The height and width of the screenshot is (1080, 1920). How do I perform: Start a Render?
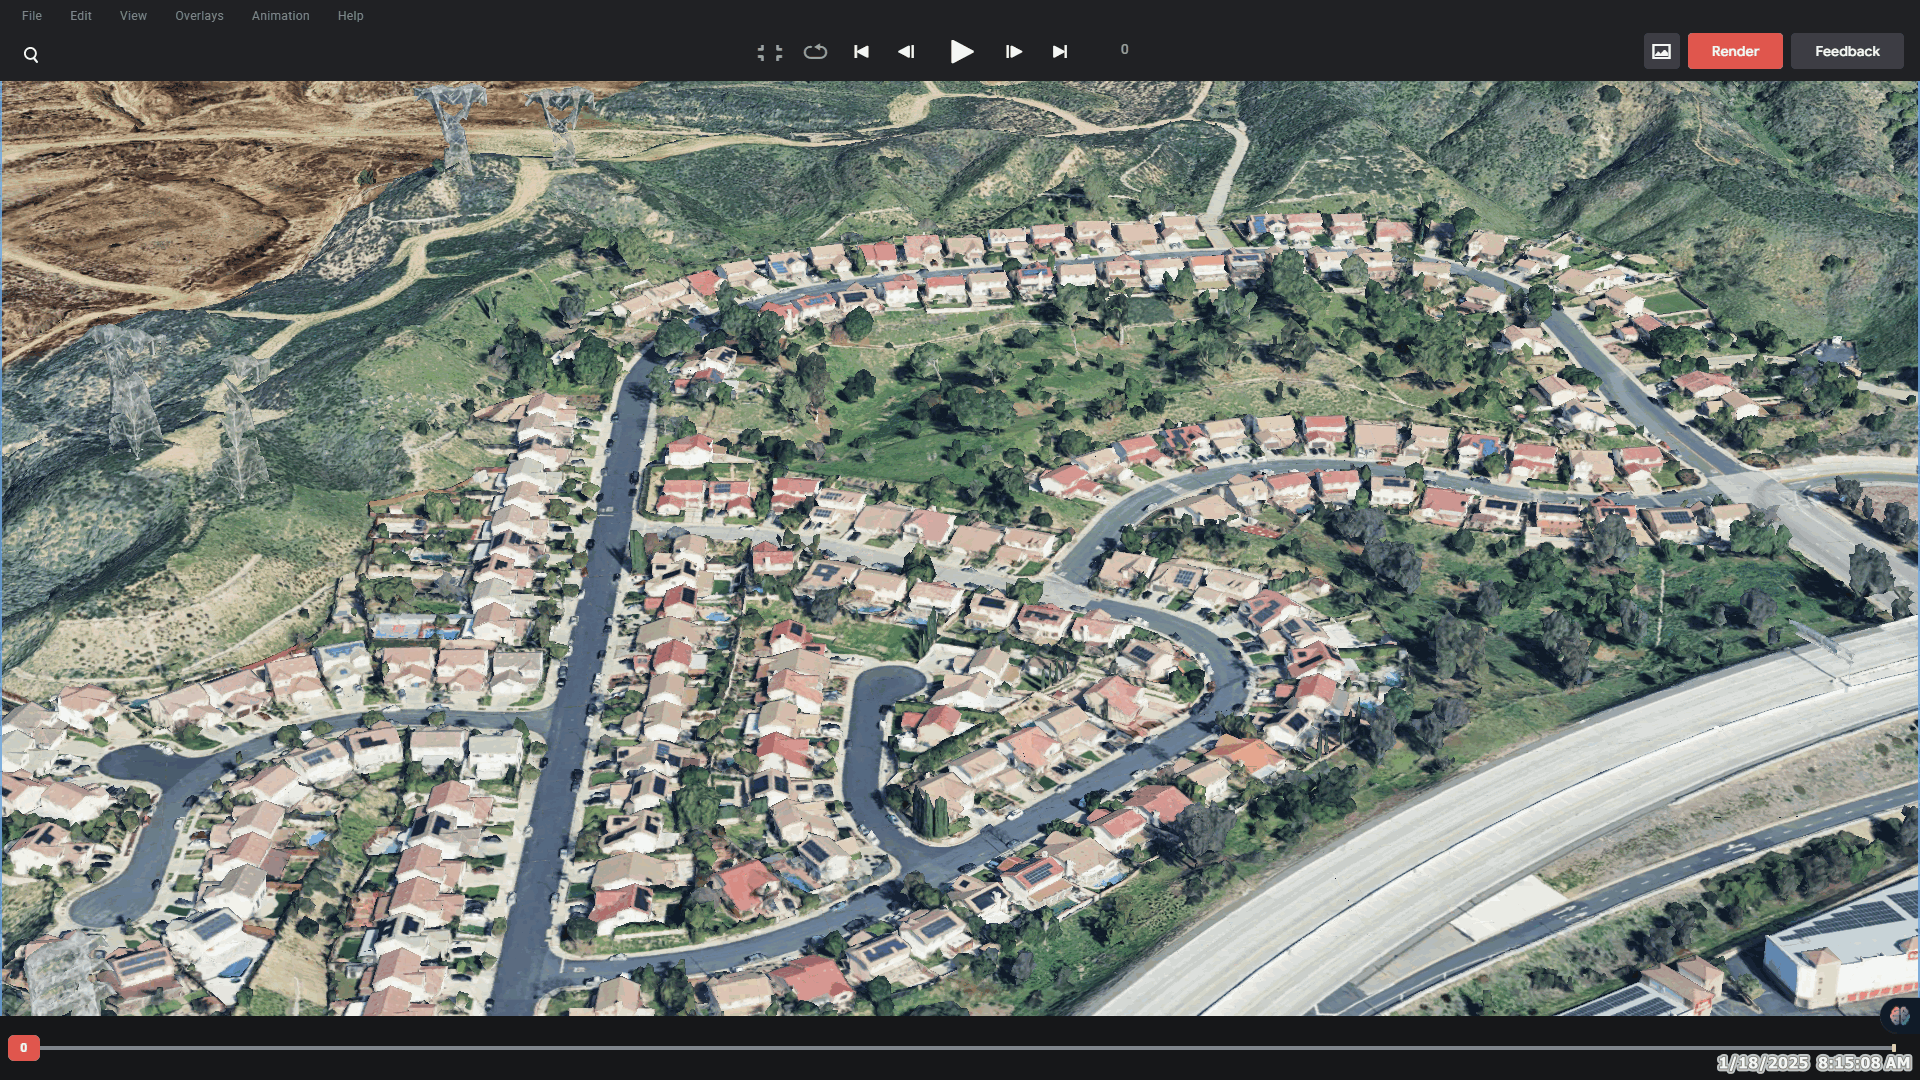pyautogui.click(x=1734, y=50)
